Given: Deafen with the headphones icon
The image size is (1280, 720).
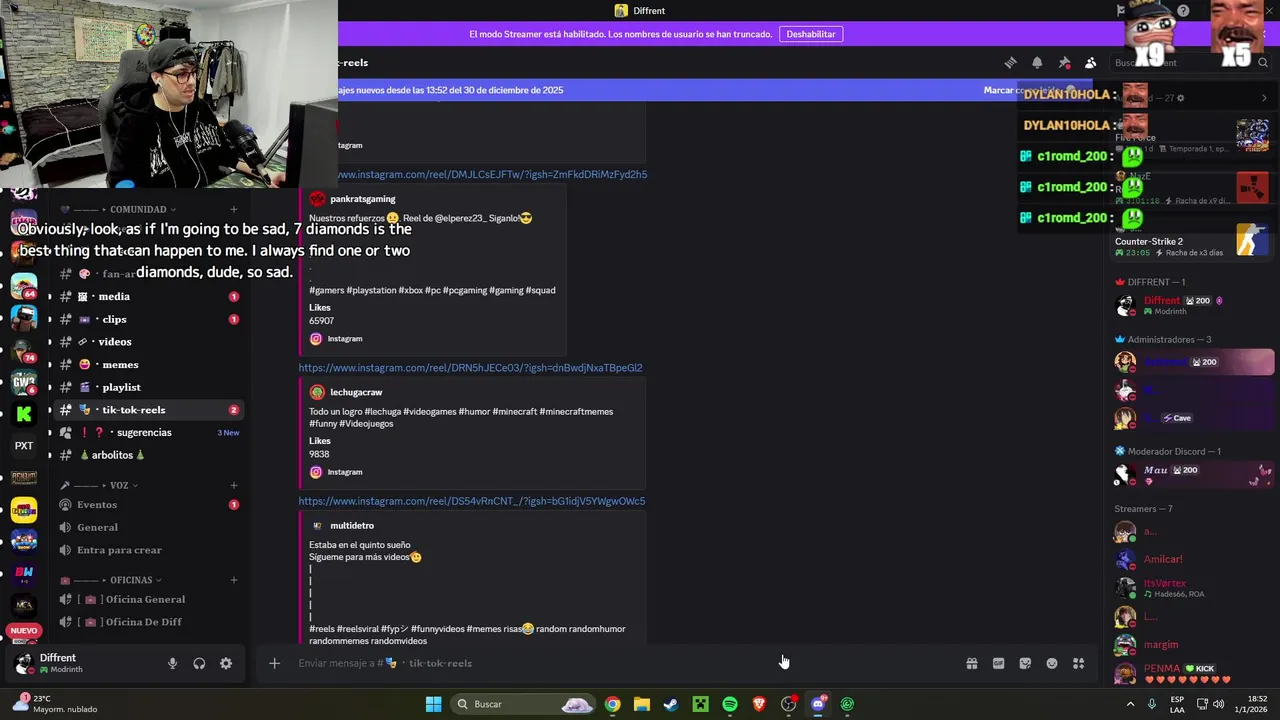Looking at the screenshot, I should (x=199, y=663).
